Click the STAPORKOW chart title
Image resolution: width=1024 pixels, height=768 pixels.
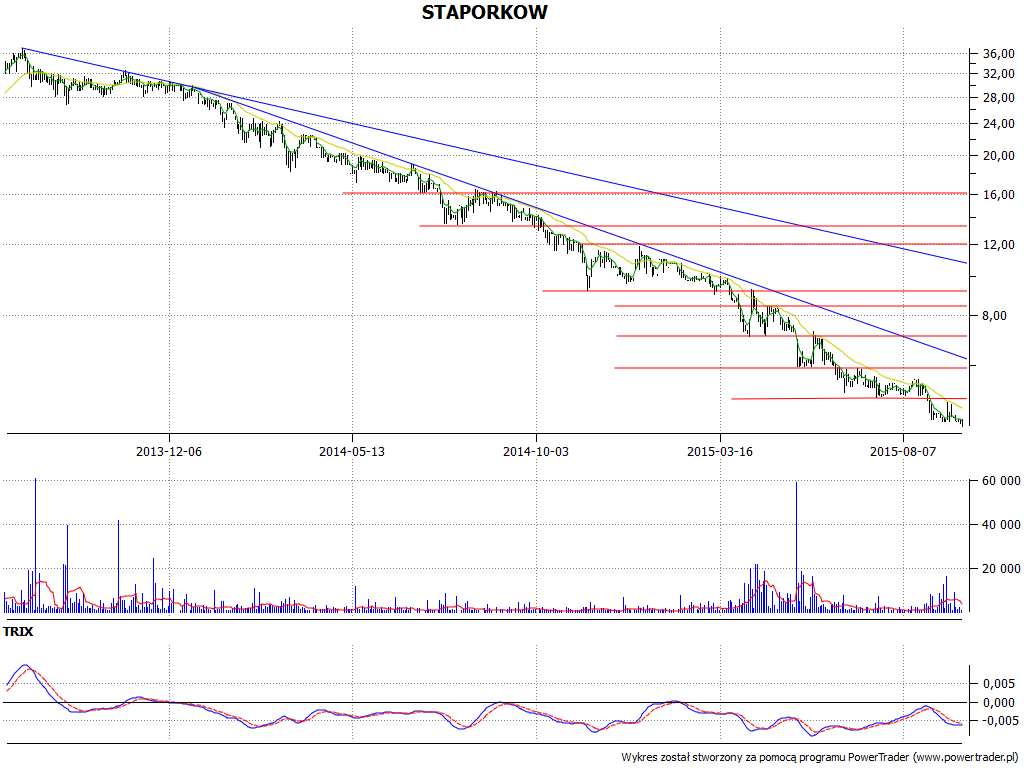(485, 12)
